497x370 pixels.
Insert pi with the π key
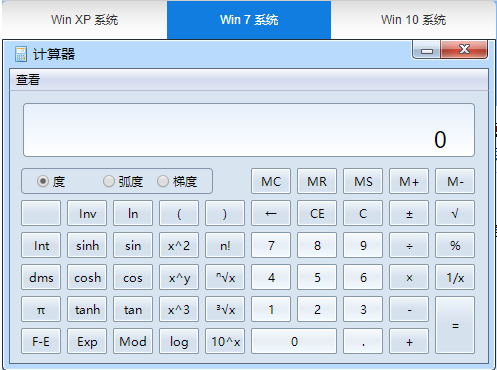[x=41, y=309]
